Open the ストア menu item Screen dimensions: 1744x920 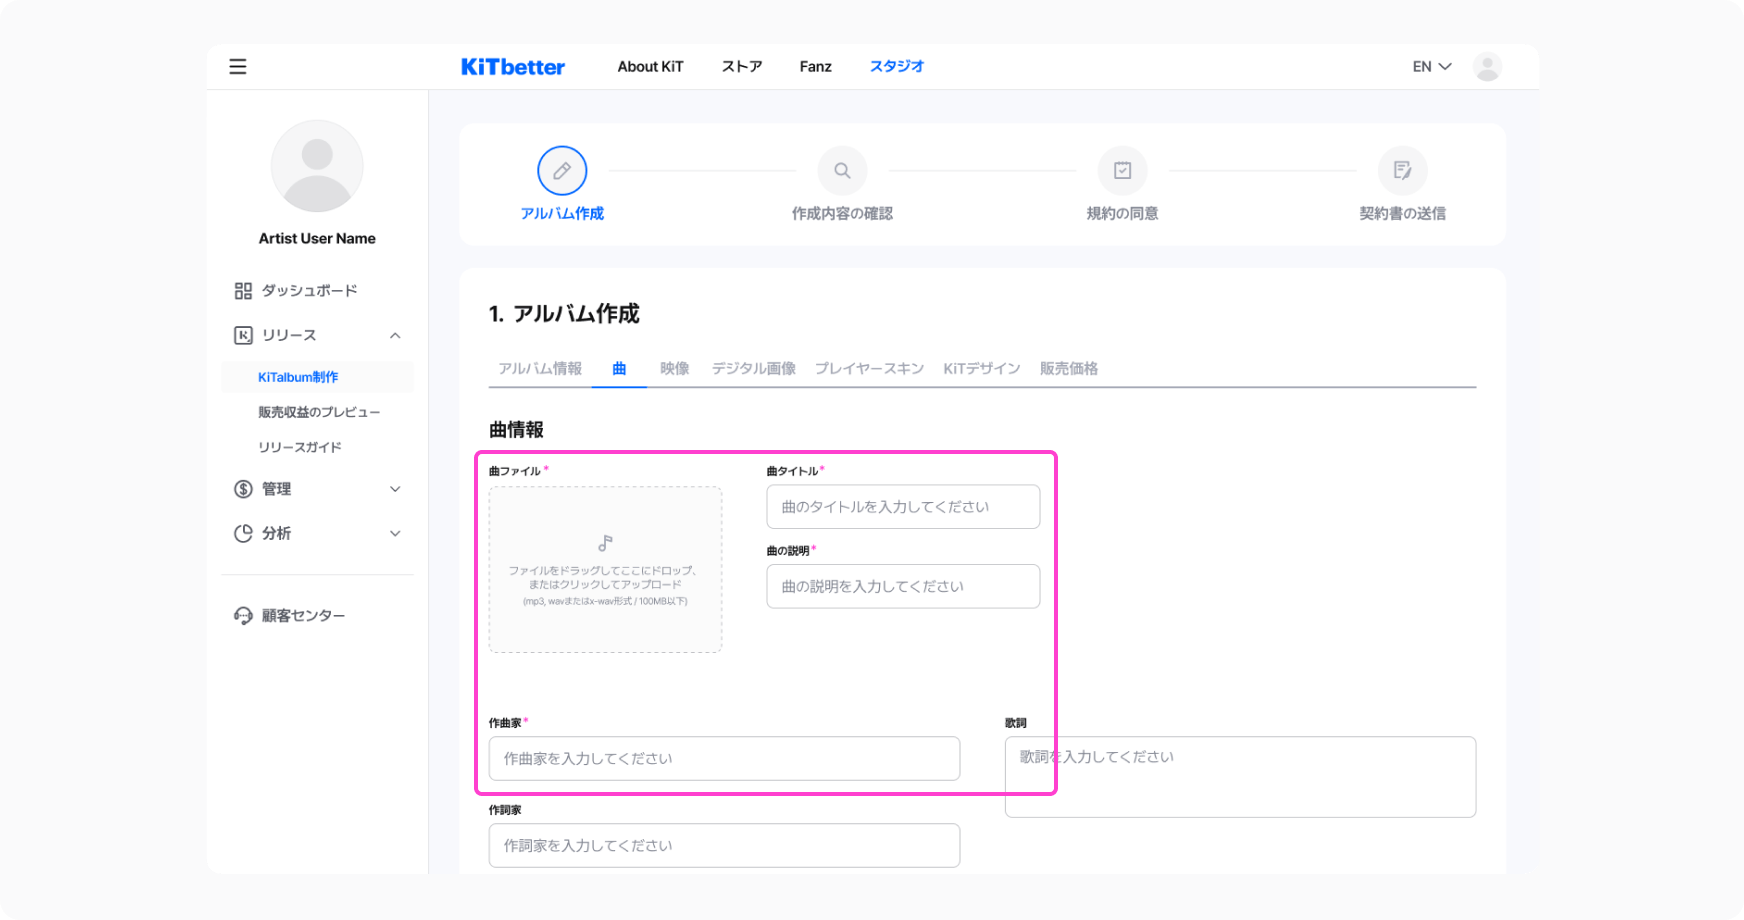[742, 67]
